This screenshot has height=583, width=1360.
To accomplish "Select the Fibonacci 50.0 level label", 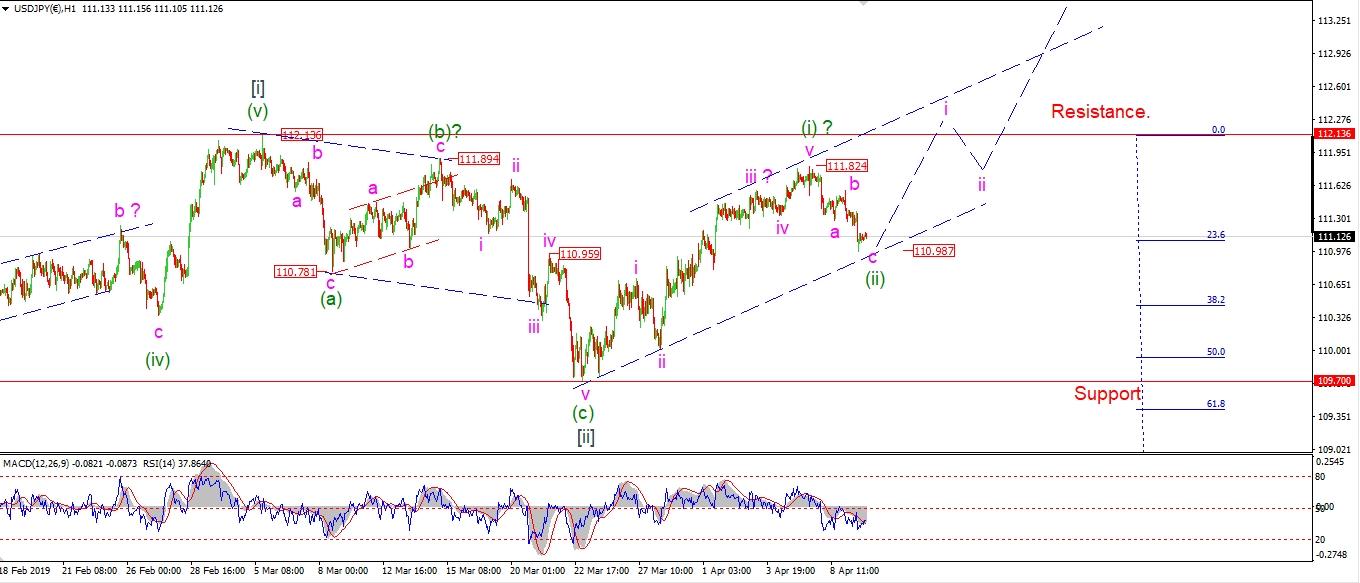I will pyautogui.click(x=1216, y=352).
